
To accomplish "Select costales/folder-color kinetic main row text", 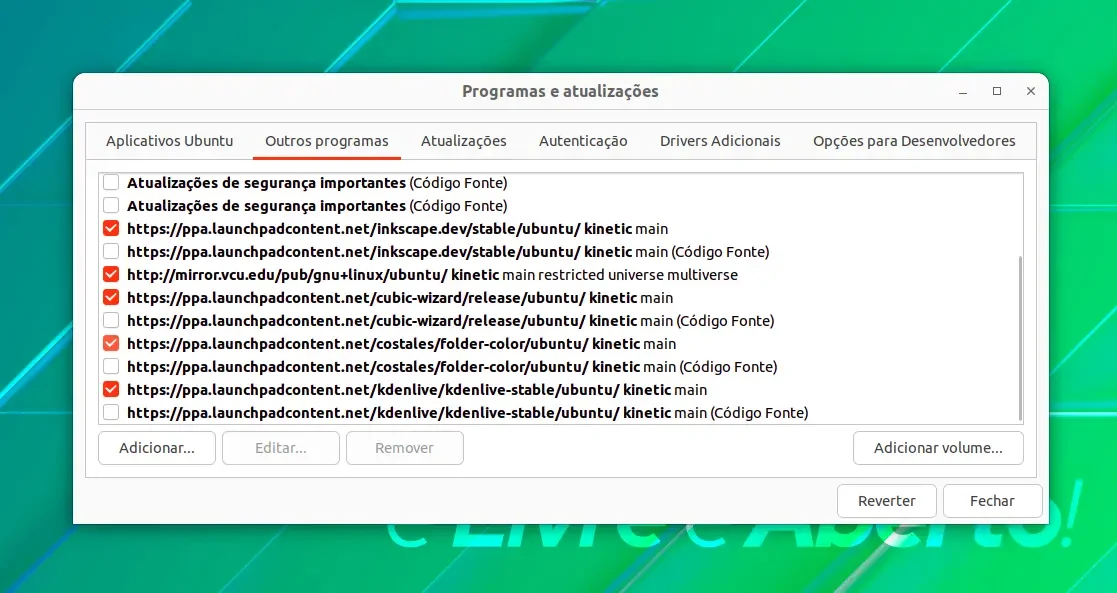I will (x=402, y=344).
